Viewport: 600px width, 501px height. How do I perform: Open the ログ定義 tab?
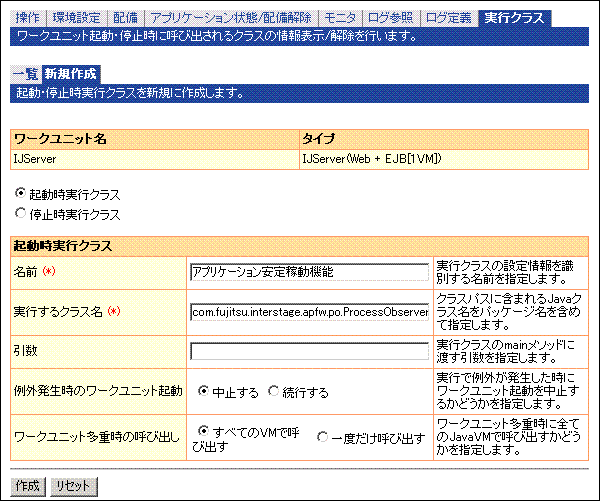[449, 18]
